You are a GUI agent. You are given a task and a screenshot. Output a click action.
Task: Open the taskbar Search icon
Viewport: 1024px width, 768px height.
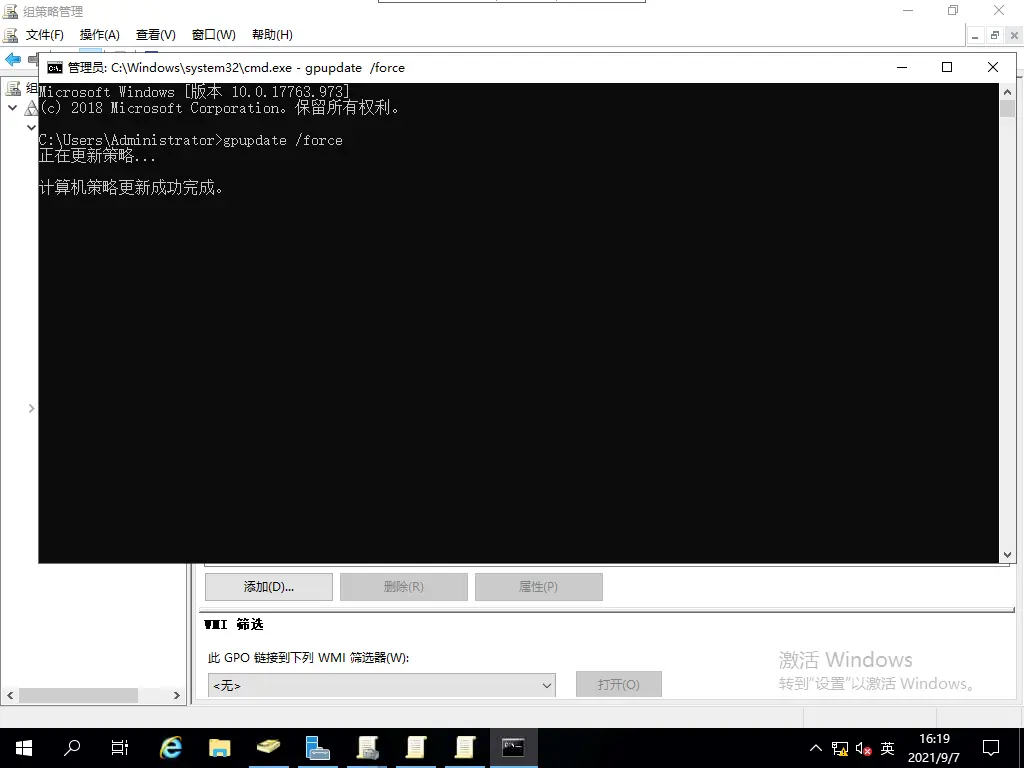click(71, 747)
